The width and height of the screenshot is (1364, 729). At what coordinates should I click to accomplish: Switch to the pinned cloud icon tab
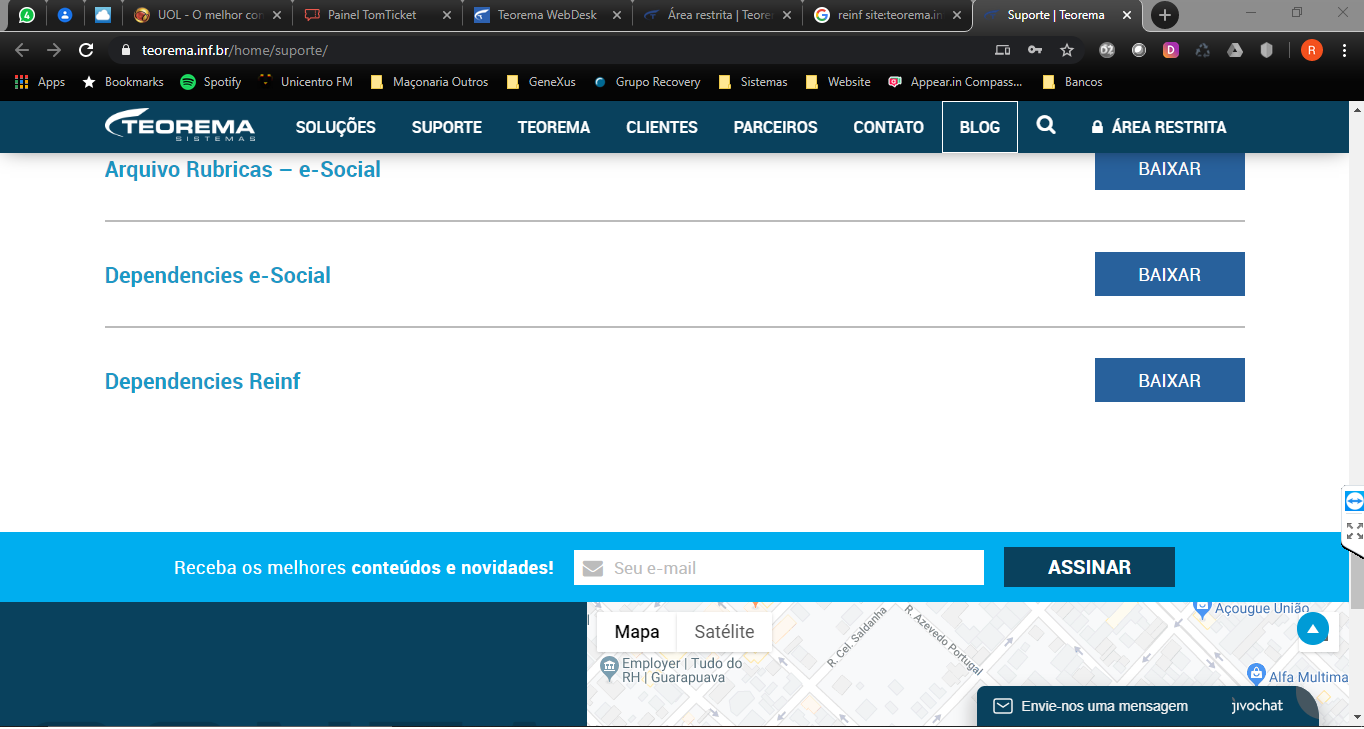(103, 15)
